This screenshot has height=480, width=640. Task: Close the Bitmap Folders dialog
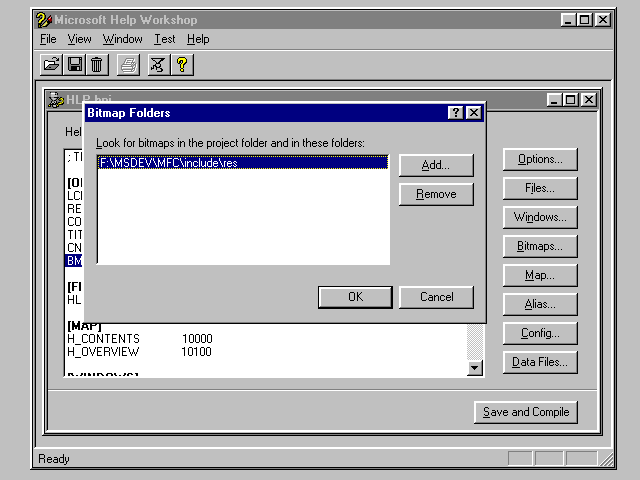[474, 113]
